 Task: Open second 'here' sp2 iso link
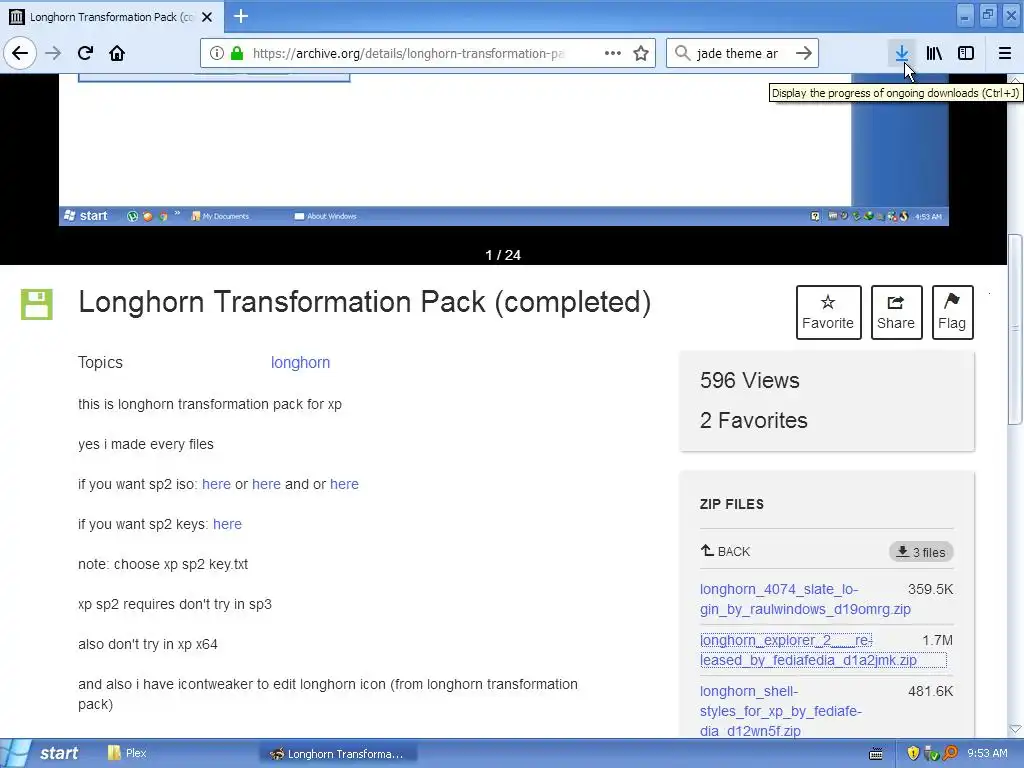click(266, 484)
